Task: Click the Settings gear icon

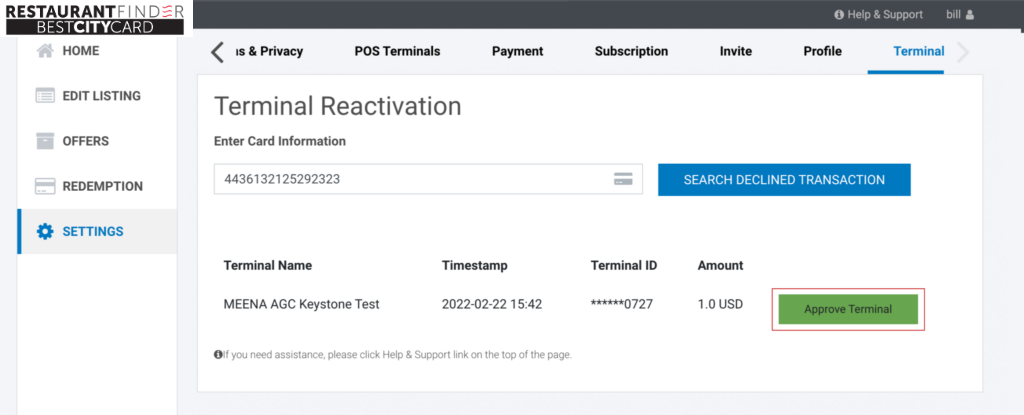Action: point(44,231)
